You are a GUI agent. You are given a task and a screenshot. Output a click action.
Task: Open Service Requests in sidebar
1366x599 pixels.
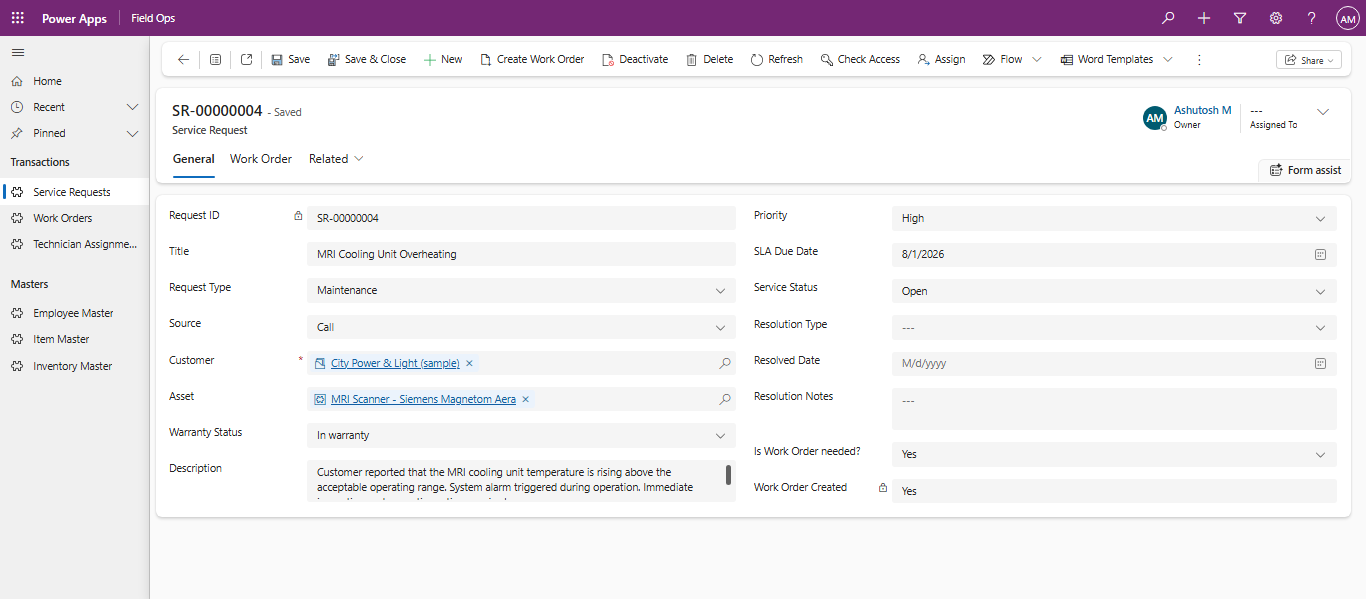point(74,192)
